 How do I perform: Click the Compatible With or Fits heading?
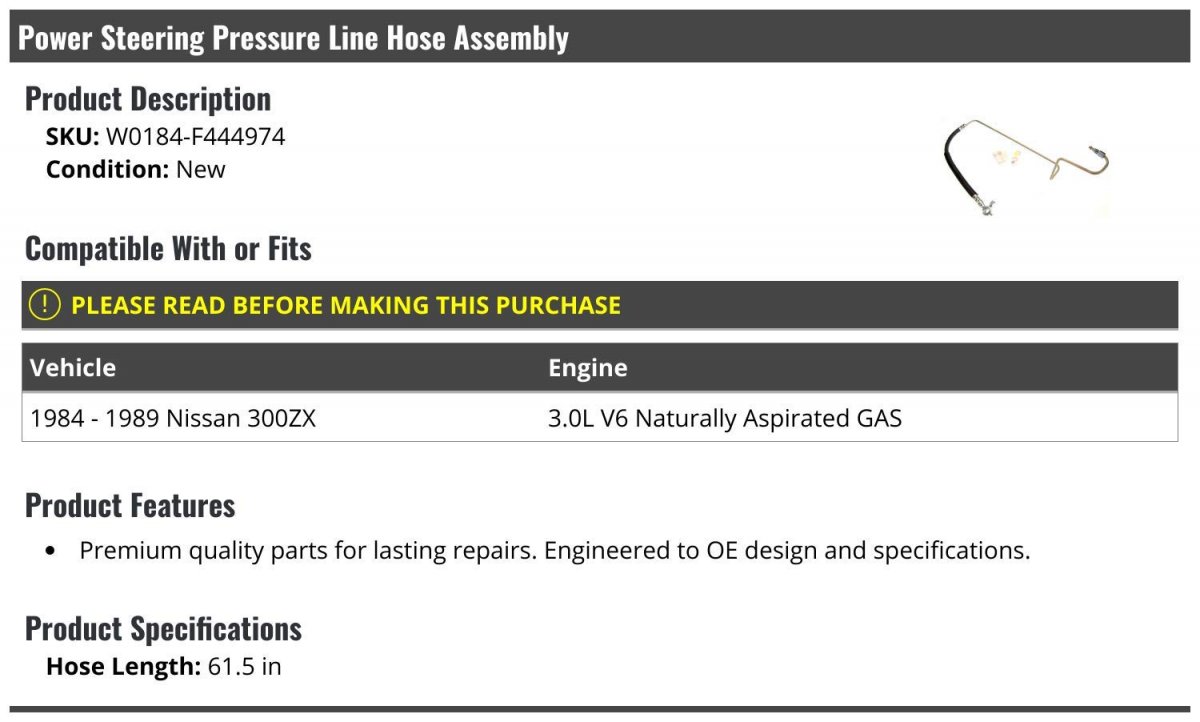coord(168,248)
